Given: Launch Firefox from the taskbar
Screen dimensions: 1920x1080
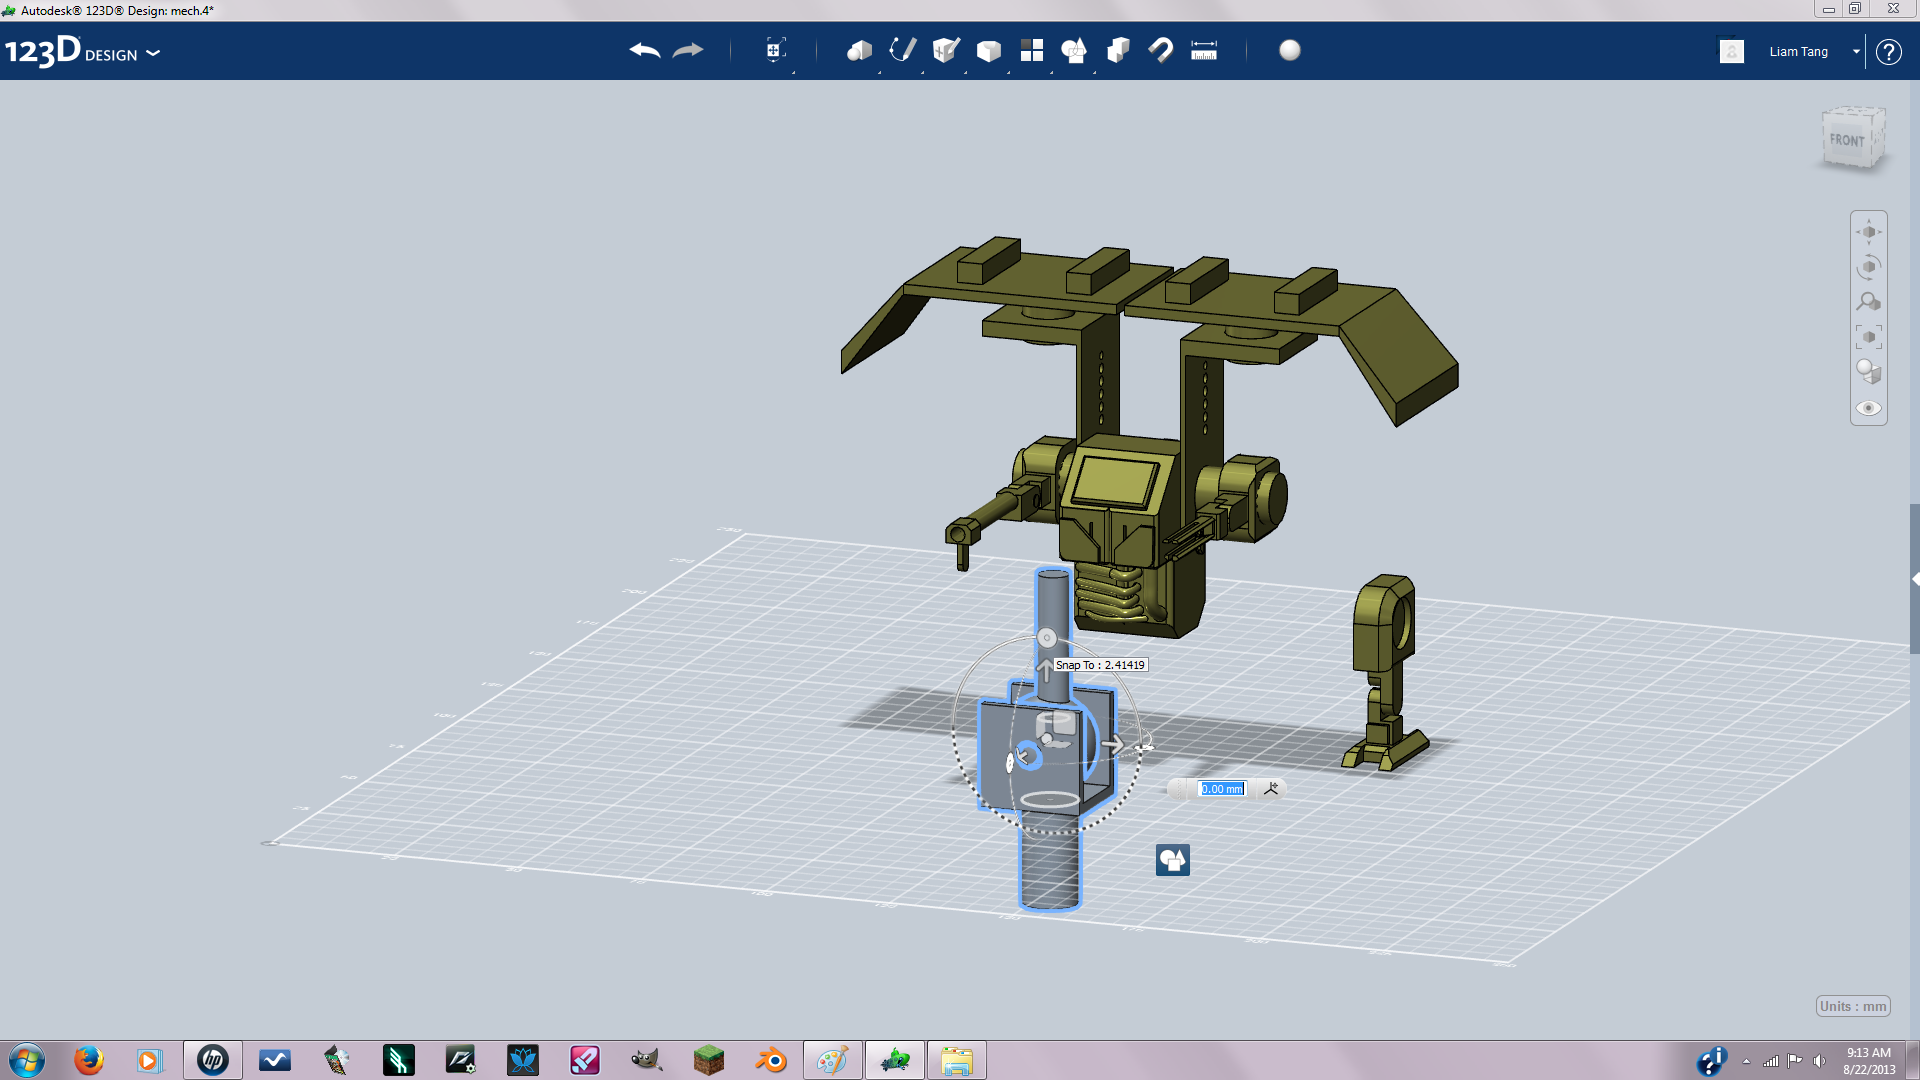Looking at the screenshot, I should coord(88,1060).
